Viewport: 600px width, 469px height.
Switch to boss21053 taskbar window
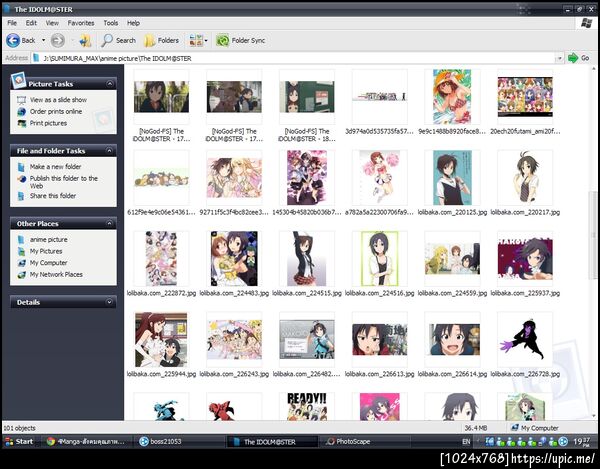click(179, 441)
